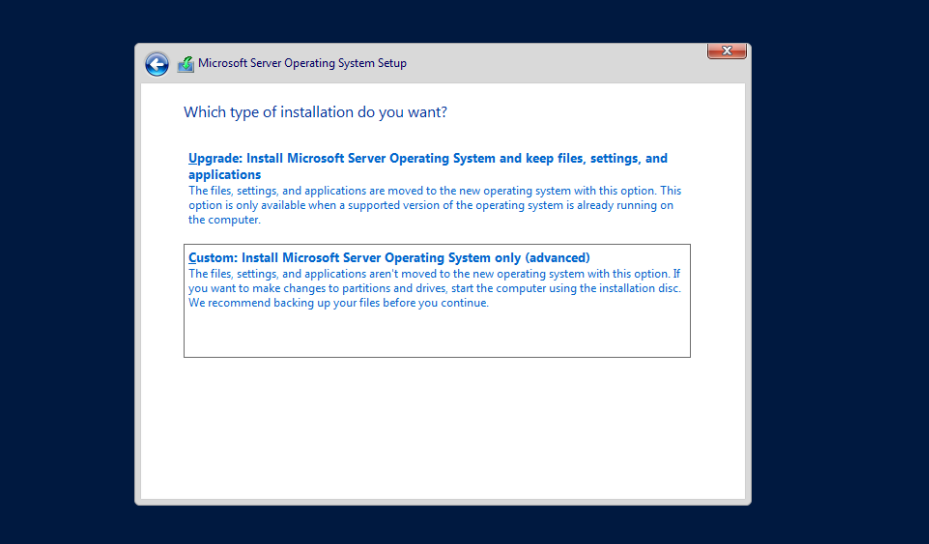This screenshot has height=544, width=929.
Task: Click the word 'applications' under Upgrade heading
Action: [224, 175]
